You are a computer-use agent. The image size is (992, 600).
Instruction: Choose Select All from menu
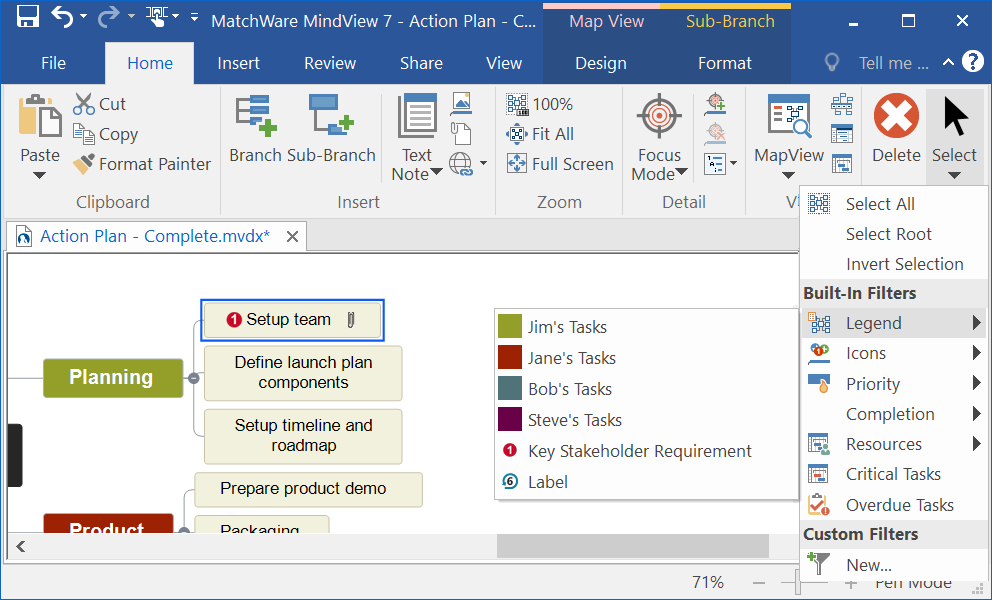tap(893, 204)
